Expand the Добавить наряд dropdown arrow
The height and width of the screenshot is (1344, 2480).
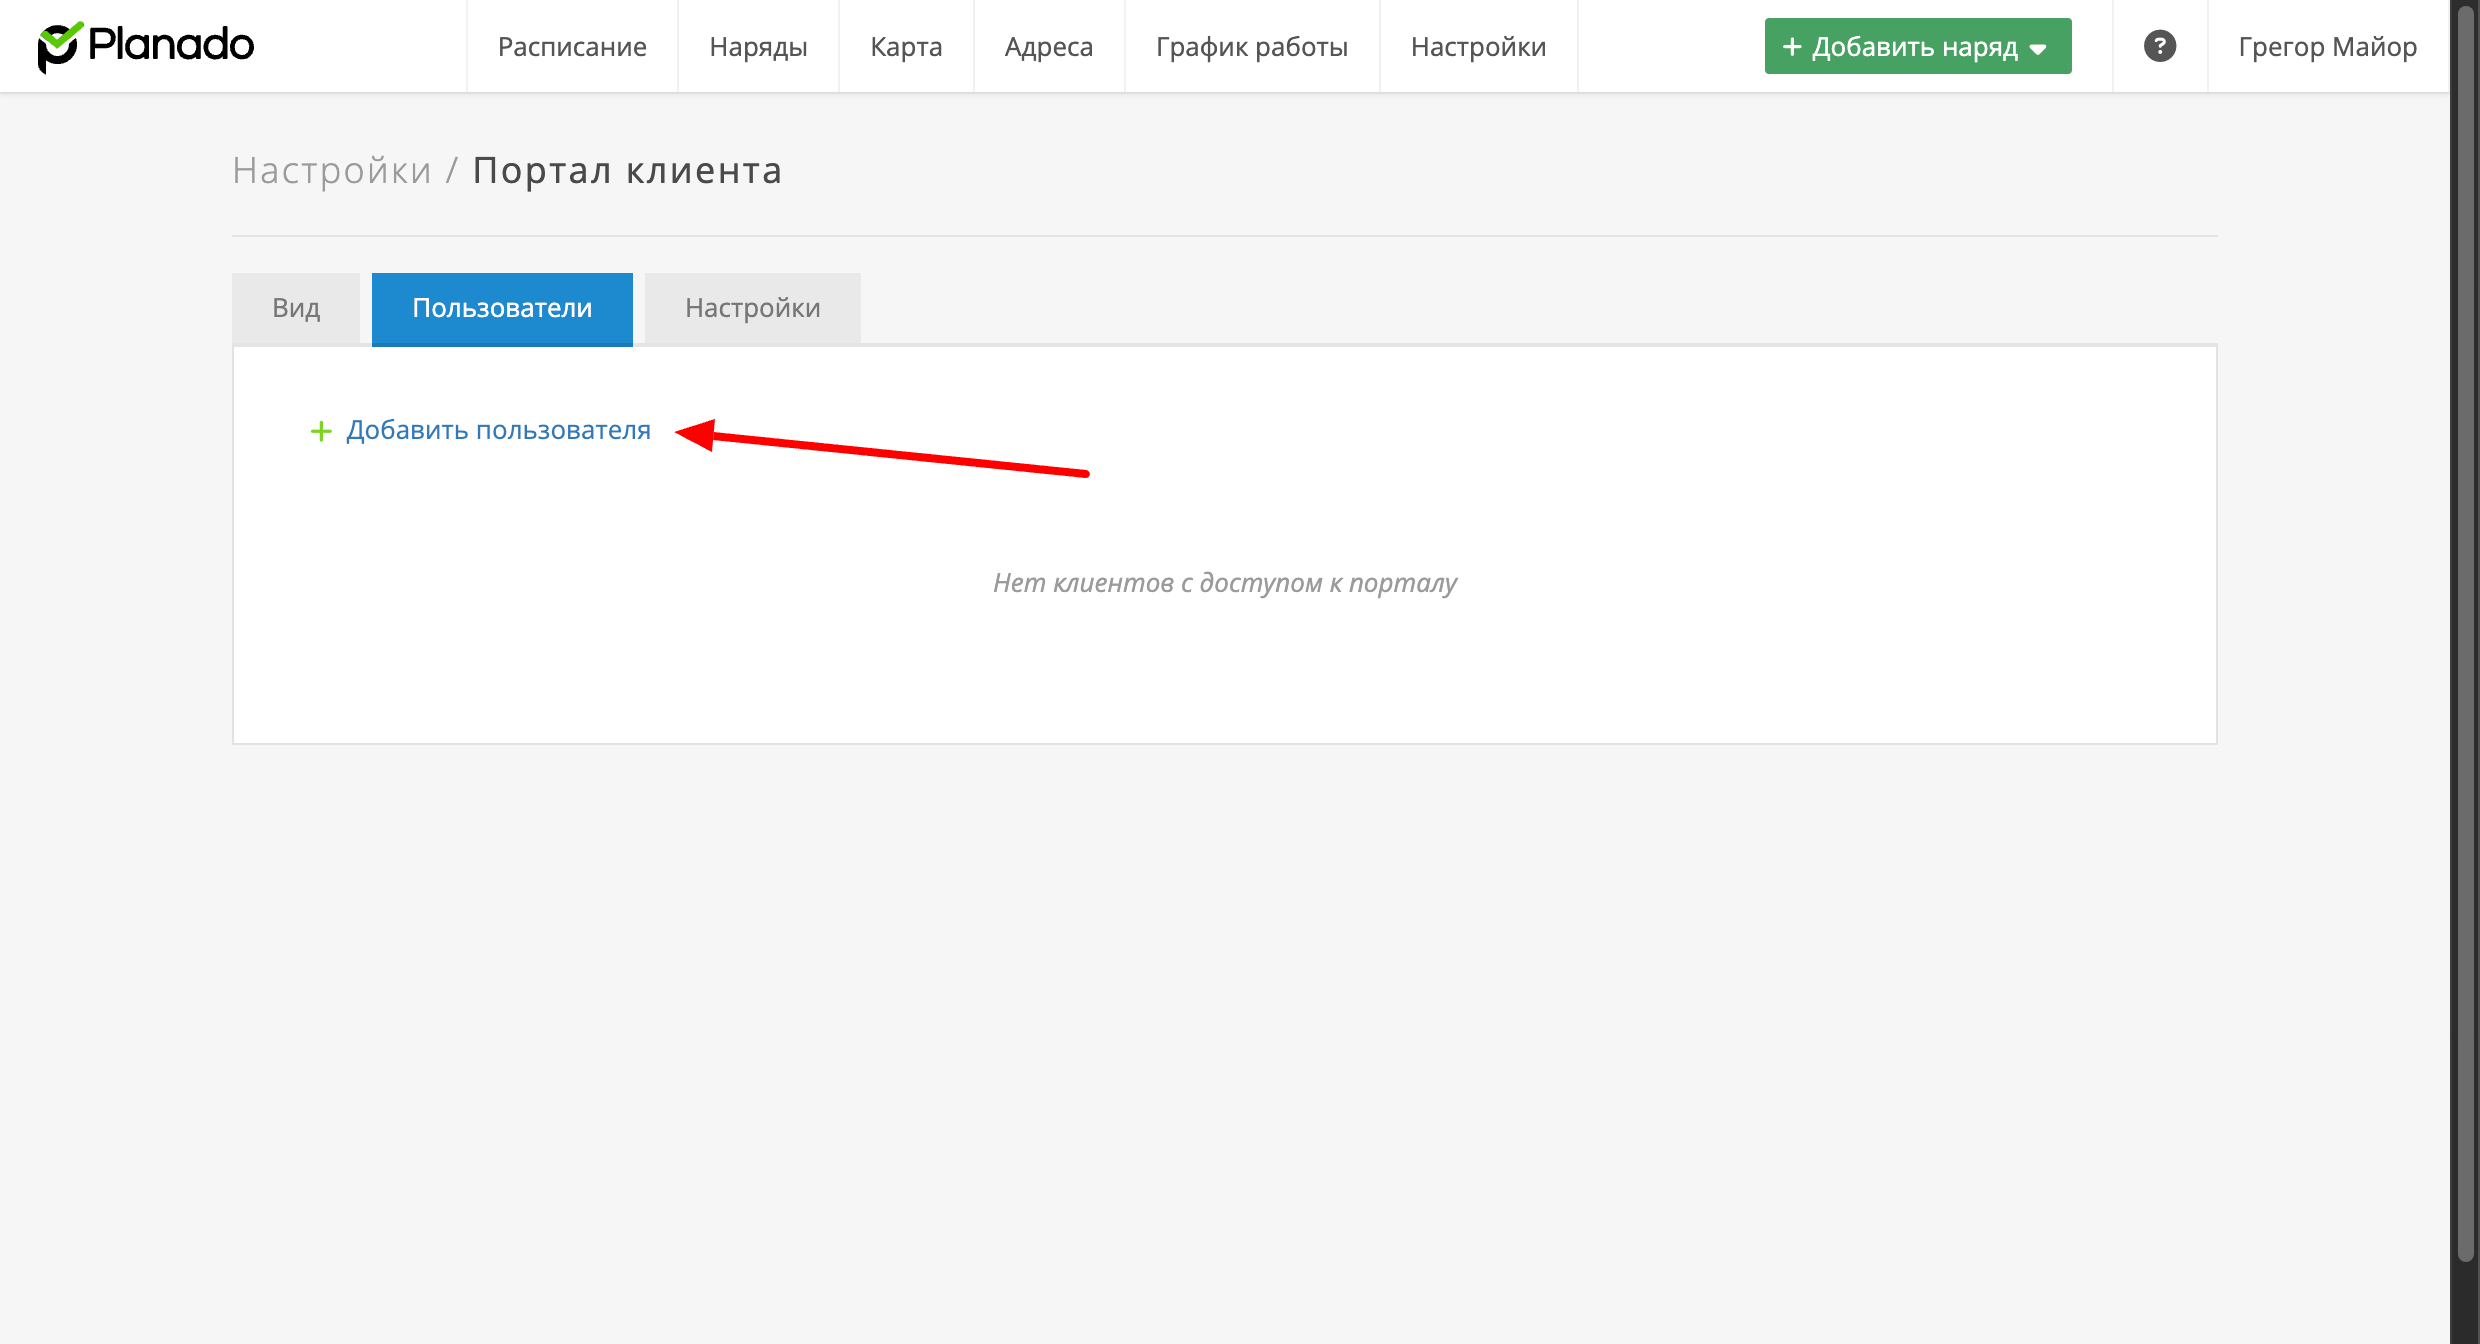(2039, 49)
